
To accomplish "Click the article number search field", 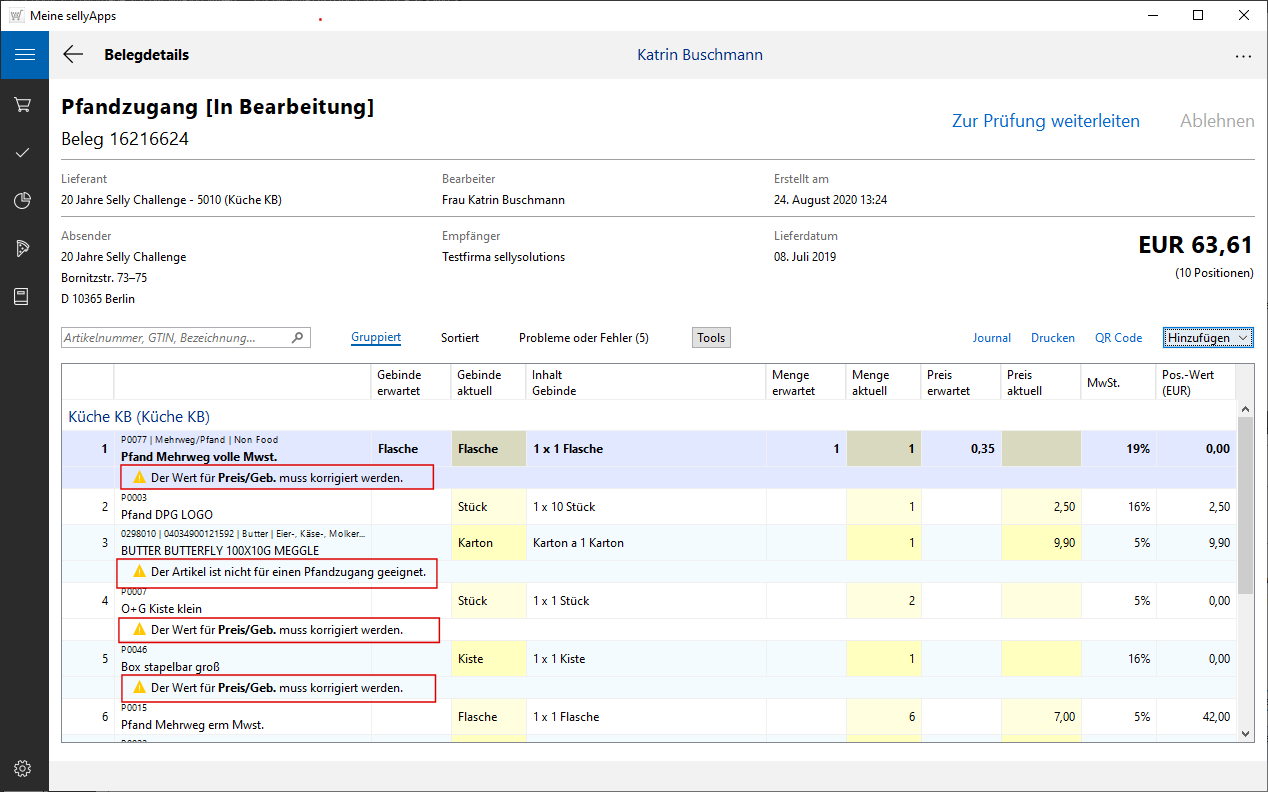I will tap(175, 338).
